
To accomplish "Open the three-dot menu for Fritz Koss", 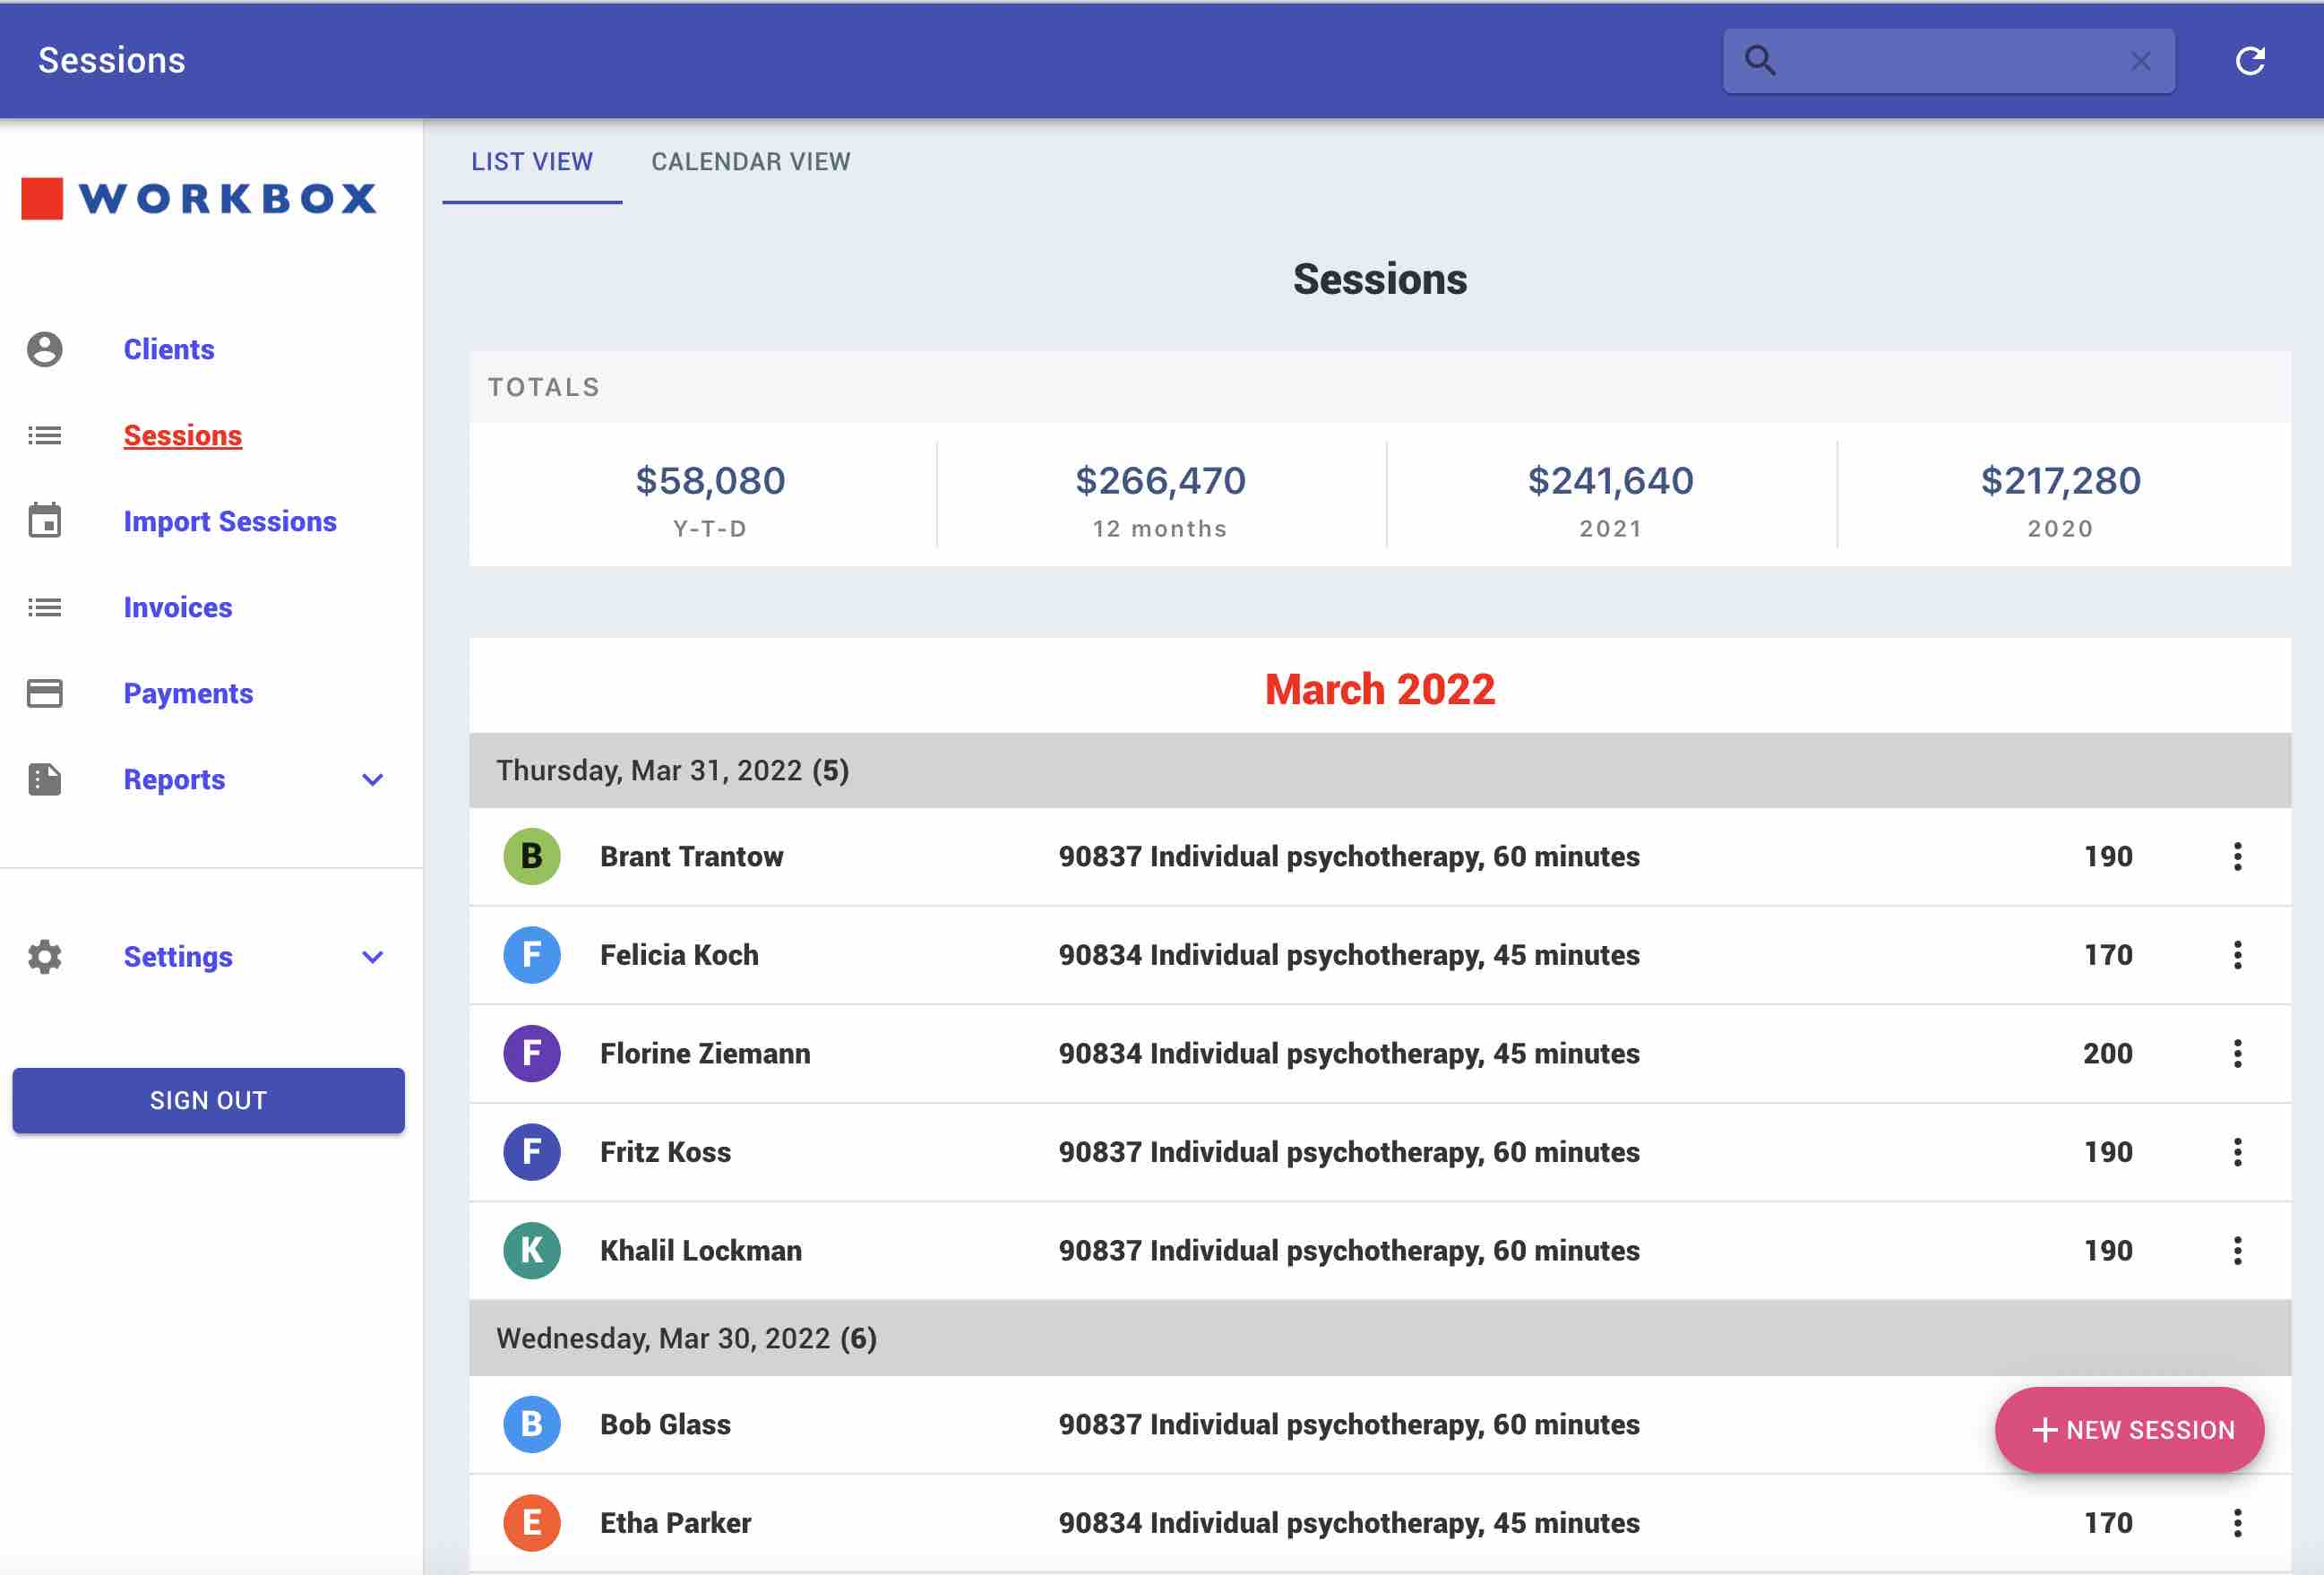I will coord(2237,1151).
